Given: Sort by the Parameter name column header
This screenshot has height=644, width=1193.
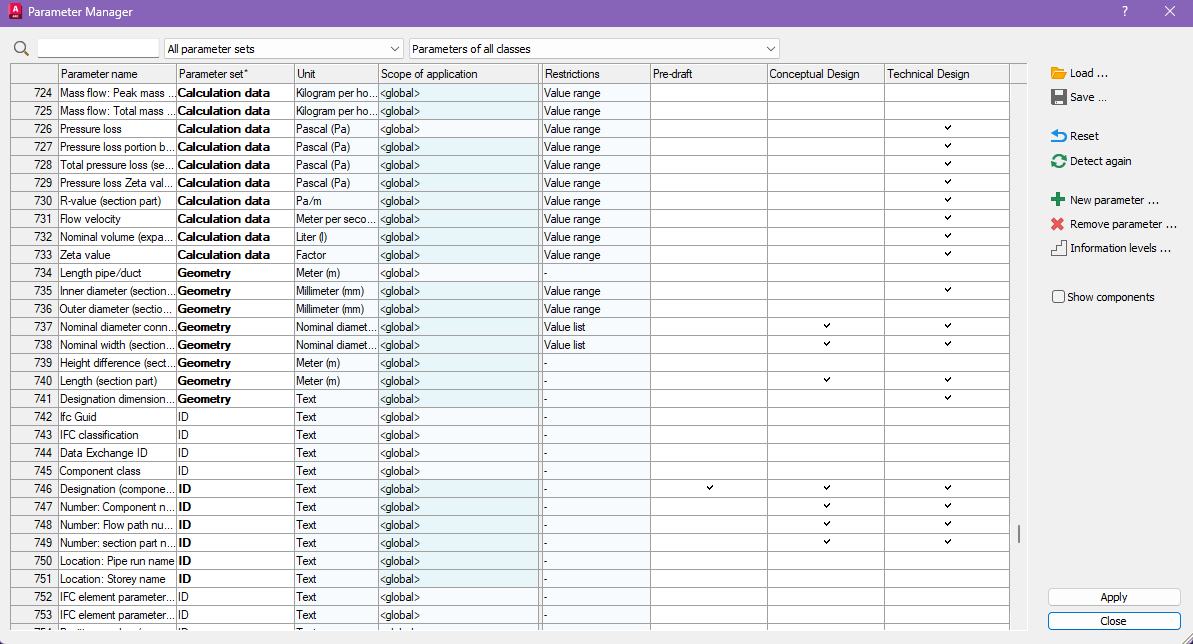Looking at the screenshot, I should pyautogui.click(x=116, y=74).
